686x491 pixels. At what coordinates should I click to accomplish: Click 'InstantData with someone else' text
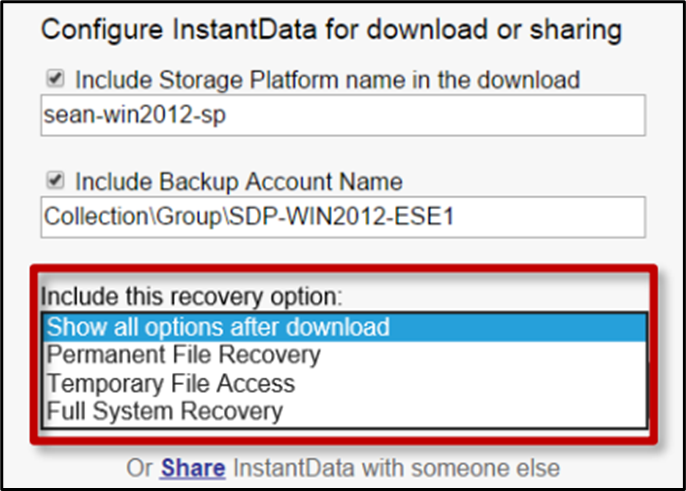point(396,468)
